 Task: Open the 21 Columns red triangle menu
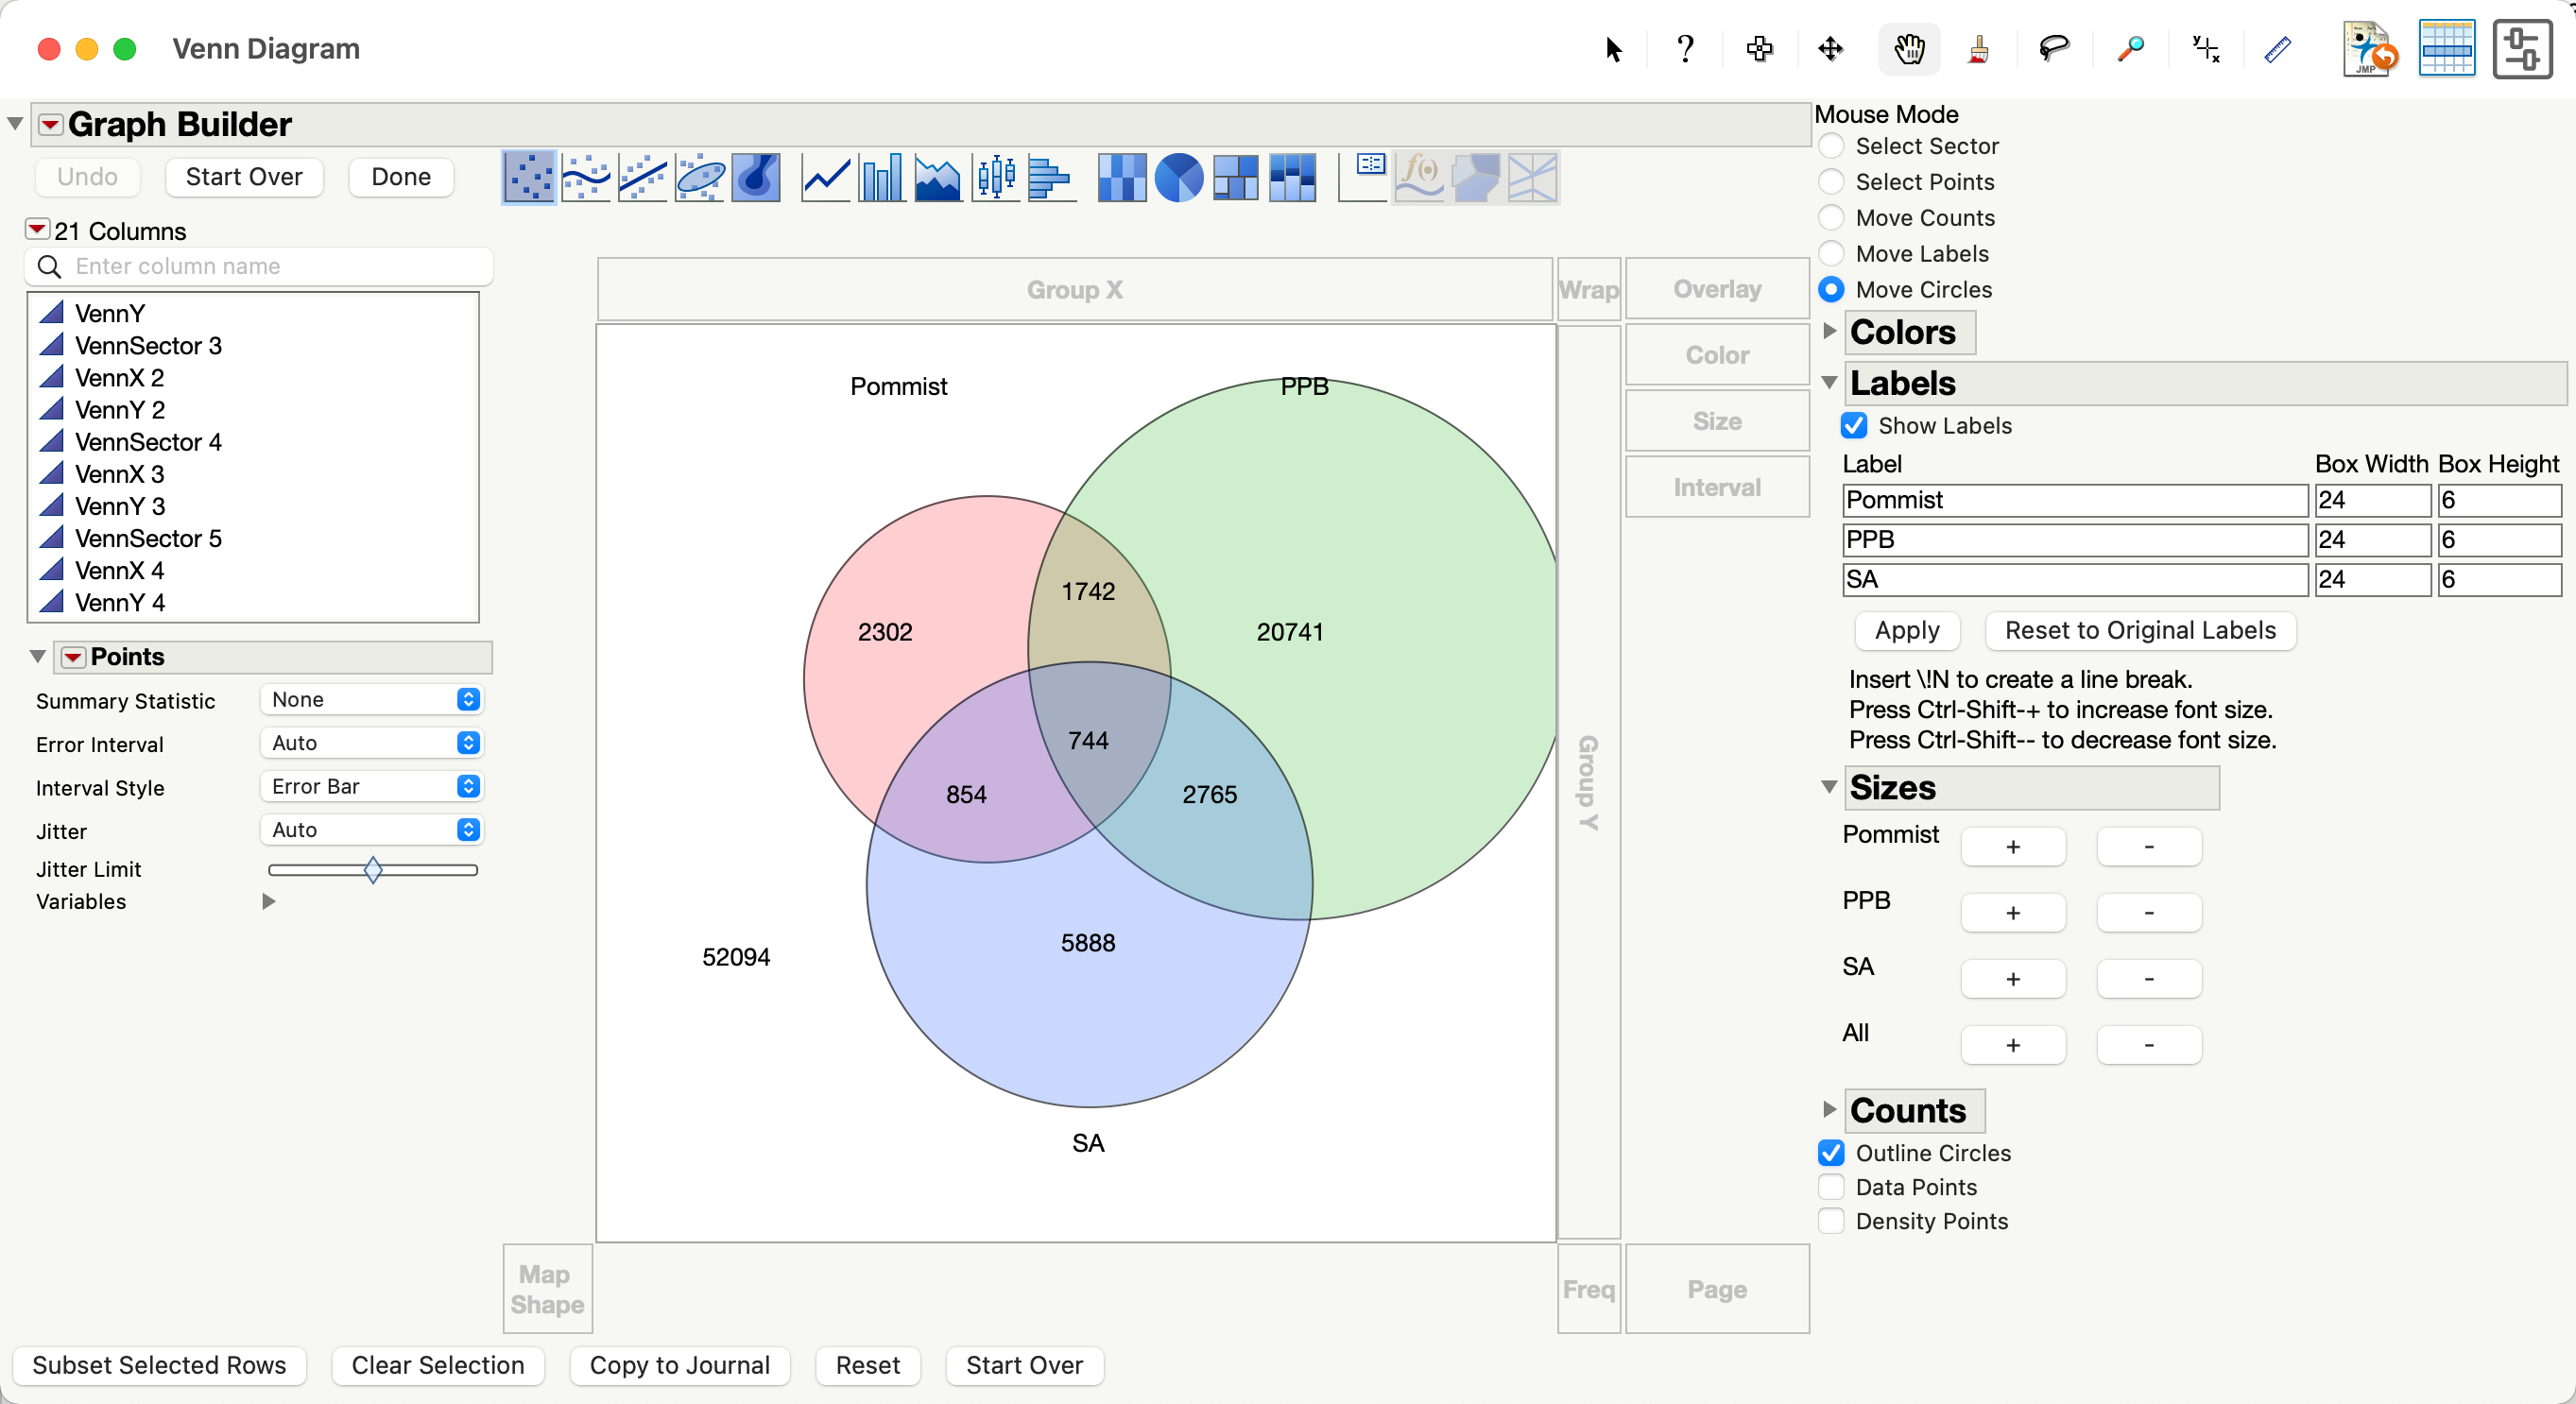[x=37, y=230]
